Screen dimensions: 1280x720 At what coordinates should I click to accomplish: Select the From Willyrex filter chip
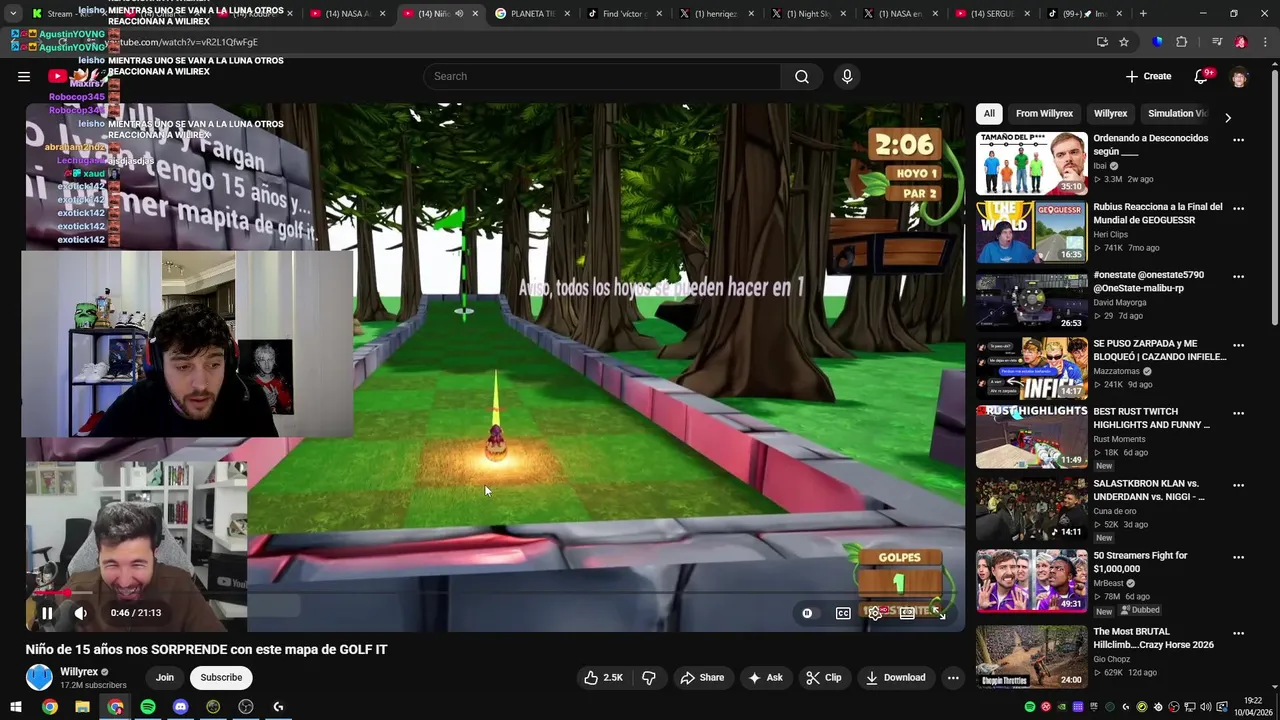click(1044, 113)
